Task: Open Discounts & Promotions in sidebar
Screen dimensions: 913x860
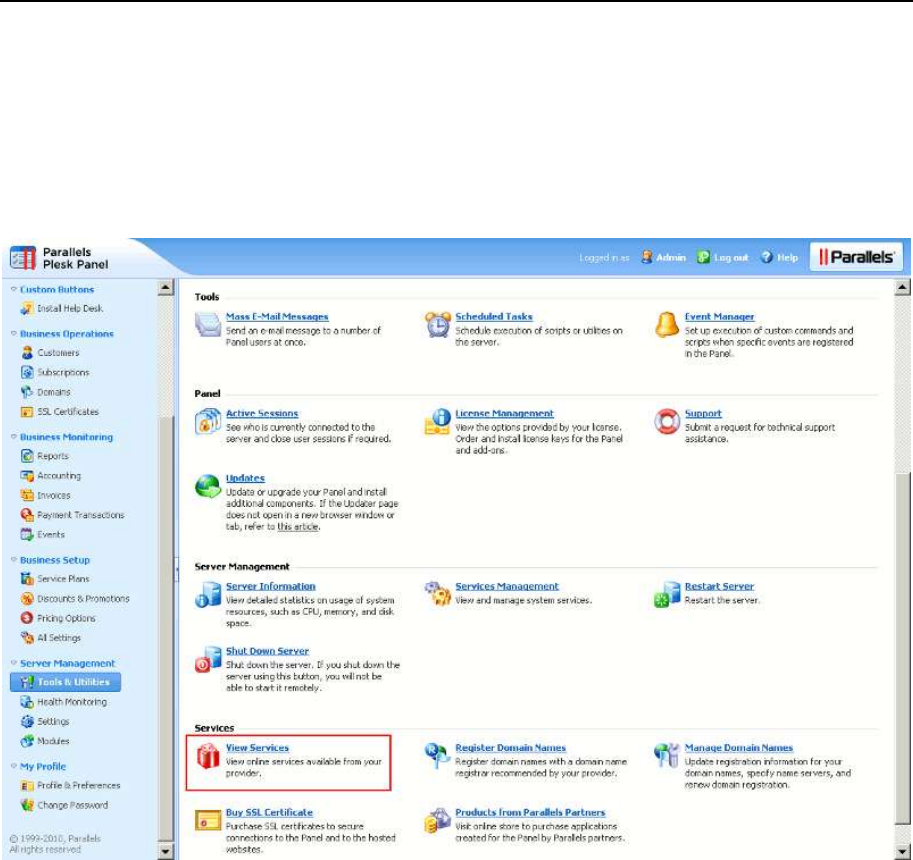Action: [x=83, y=599]
